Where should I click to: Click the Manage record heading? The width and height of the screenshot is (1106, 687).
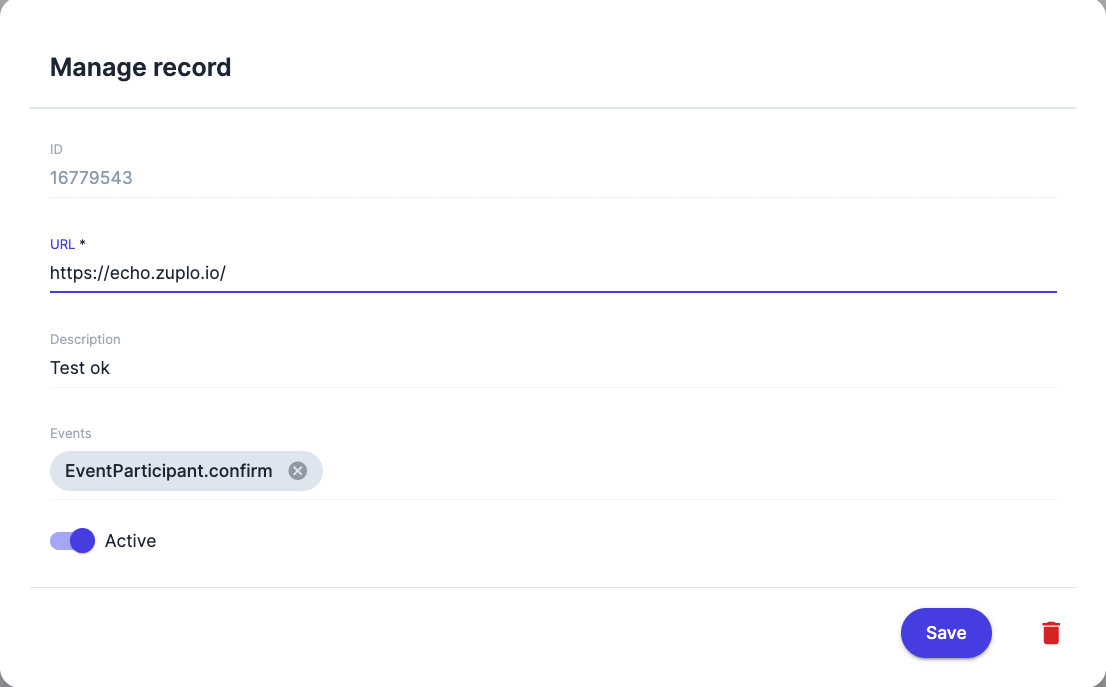coord(140,67)
